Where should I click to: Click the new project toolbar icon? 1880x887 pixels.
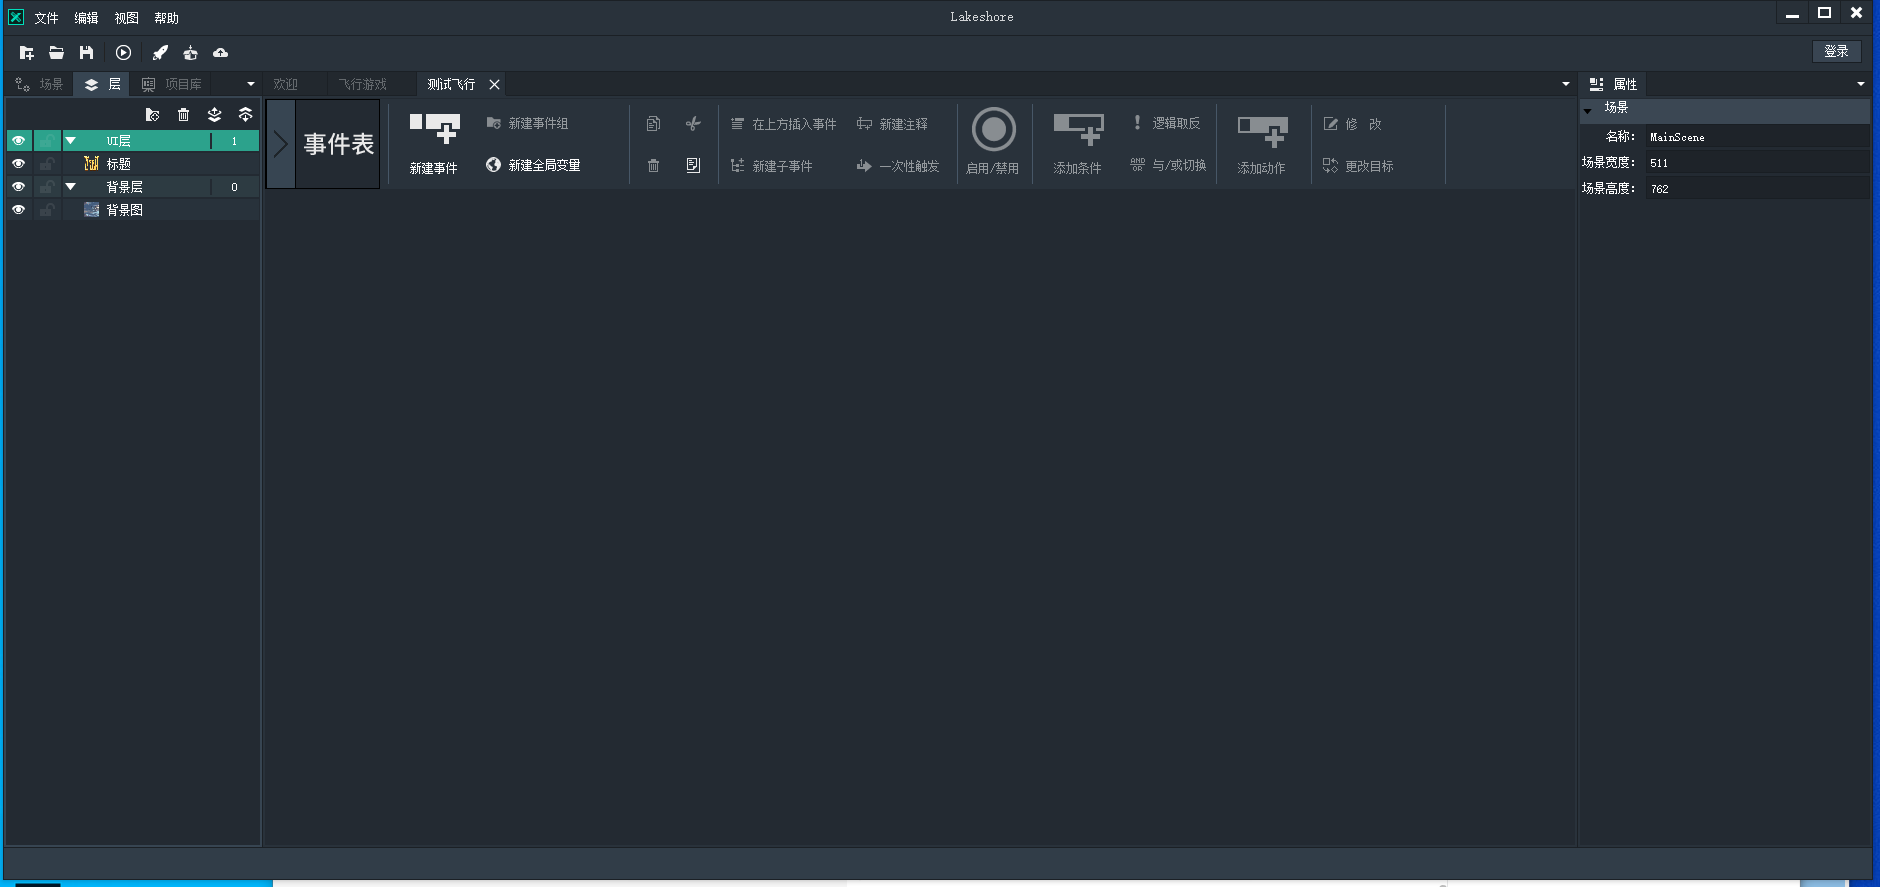[x=27, y=53]
